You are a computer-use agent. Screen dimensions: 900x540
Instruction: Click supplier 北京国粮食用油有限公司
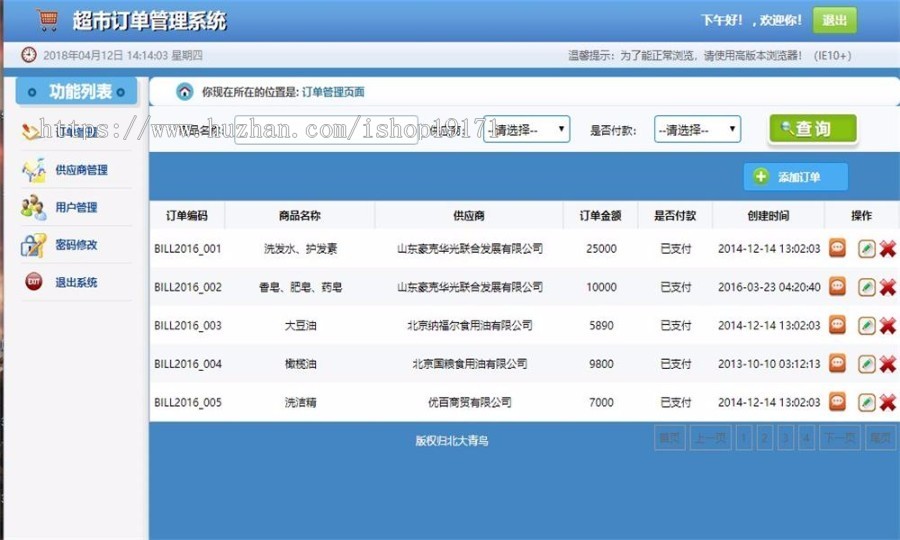[470, 364]
